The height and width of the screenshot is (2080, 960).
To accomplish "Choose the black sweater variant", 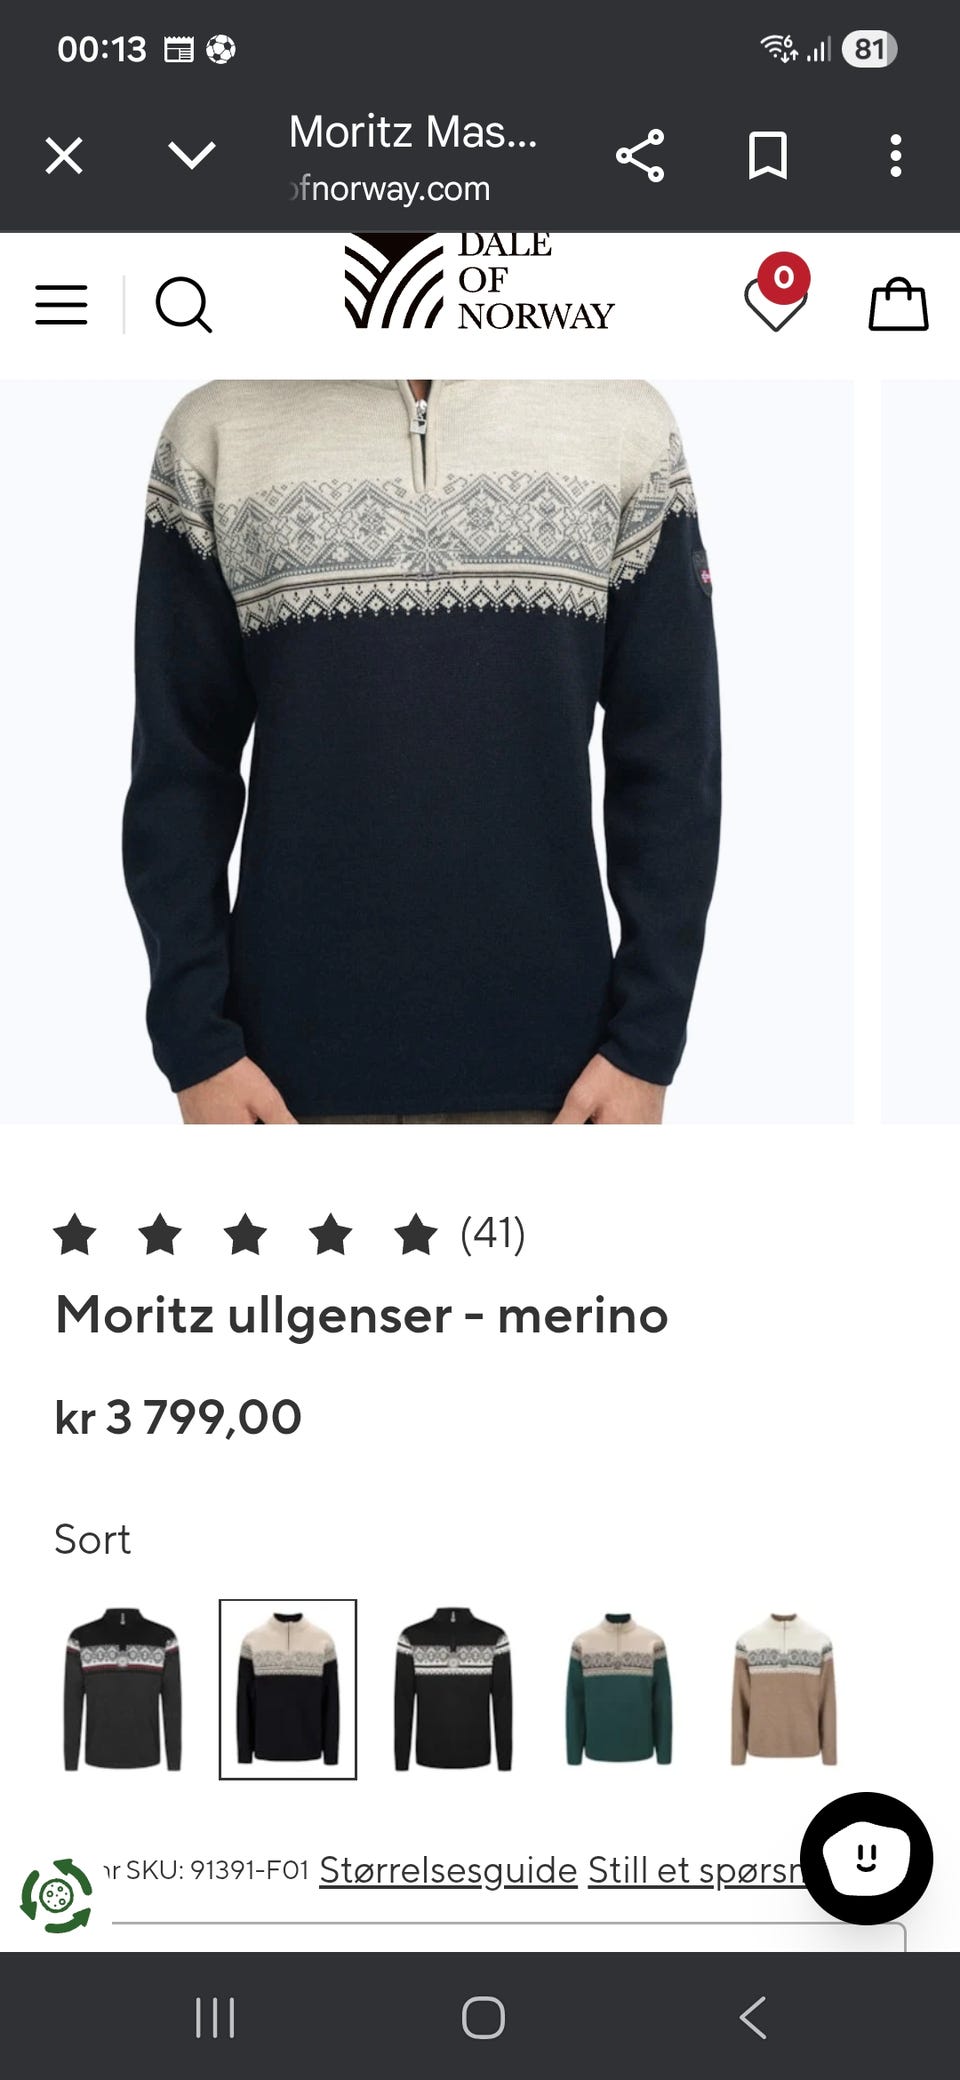I will pos(453,1689).
